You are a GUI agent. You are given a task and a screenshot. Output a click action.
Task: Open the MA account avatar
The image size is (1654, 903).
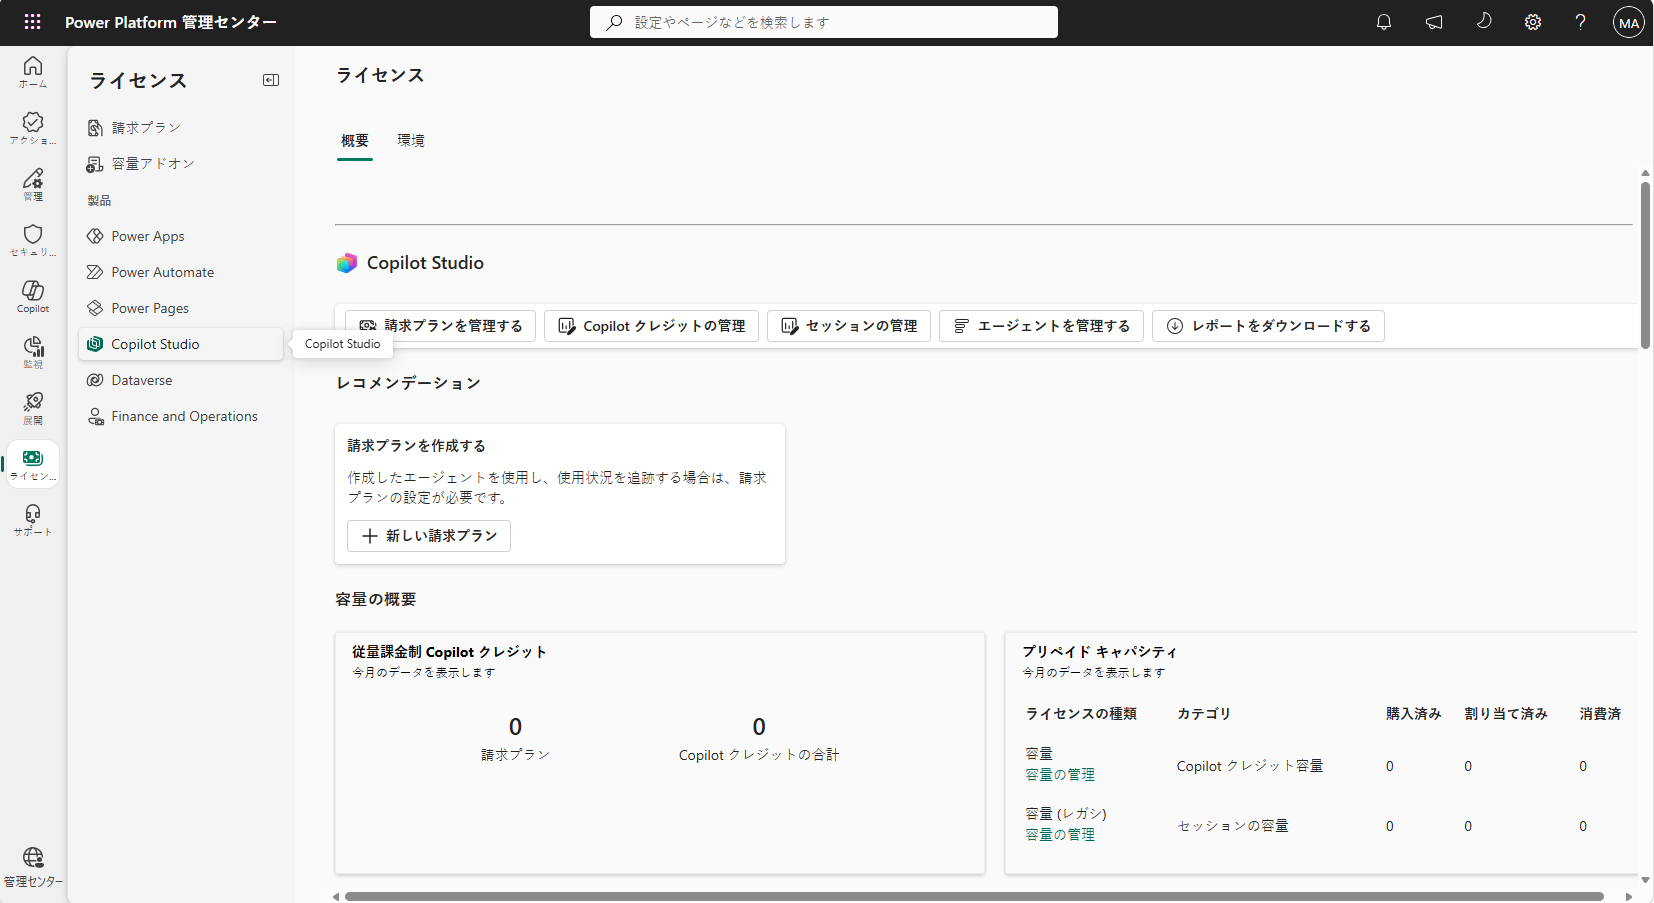click(1629, 22)
